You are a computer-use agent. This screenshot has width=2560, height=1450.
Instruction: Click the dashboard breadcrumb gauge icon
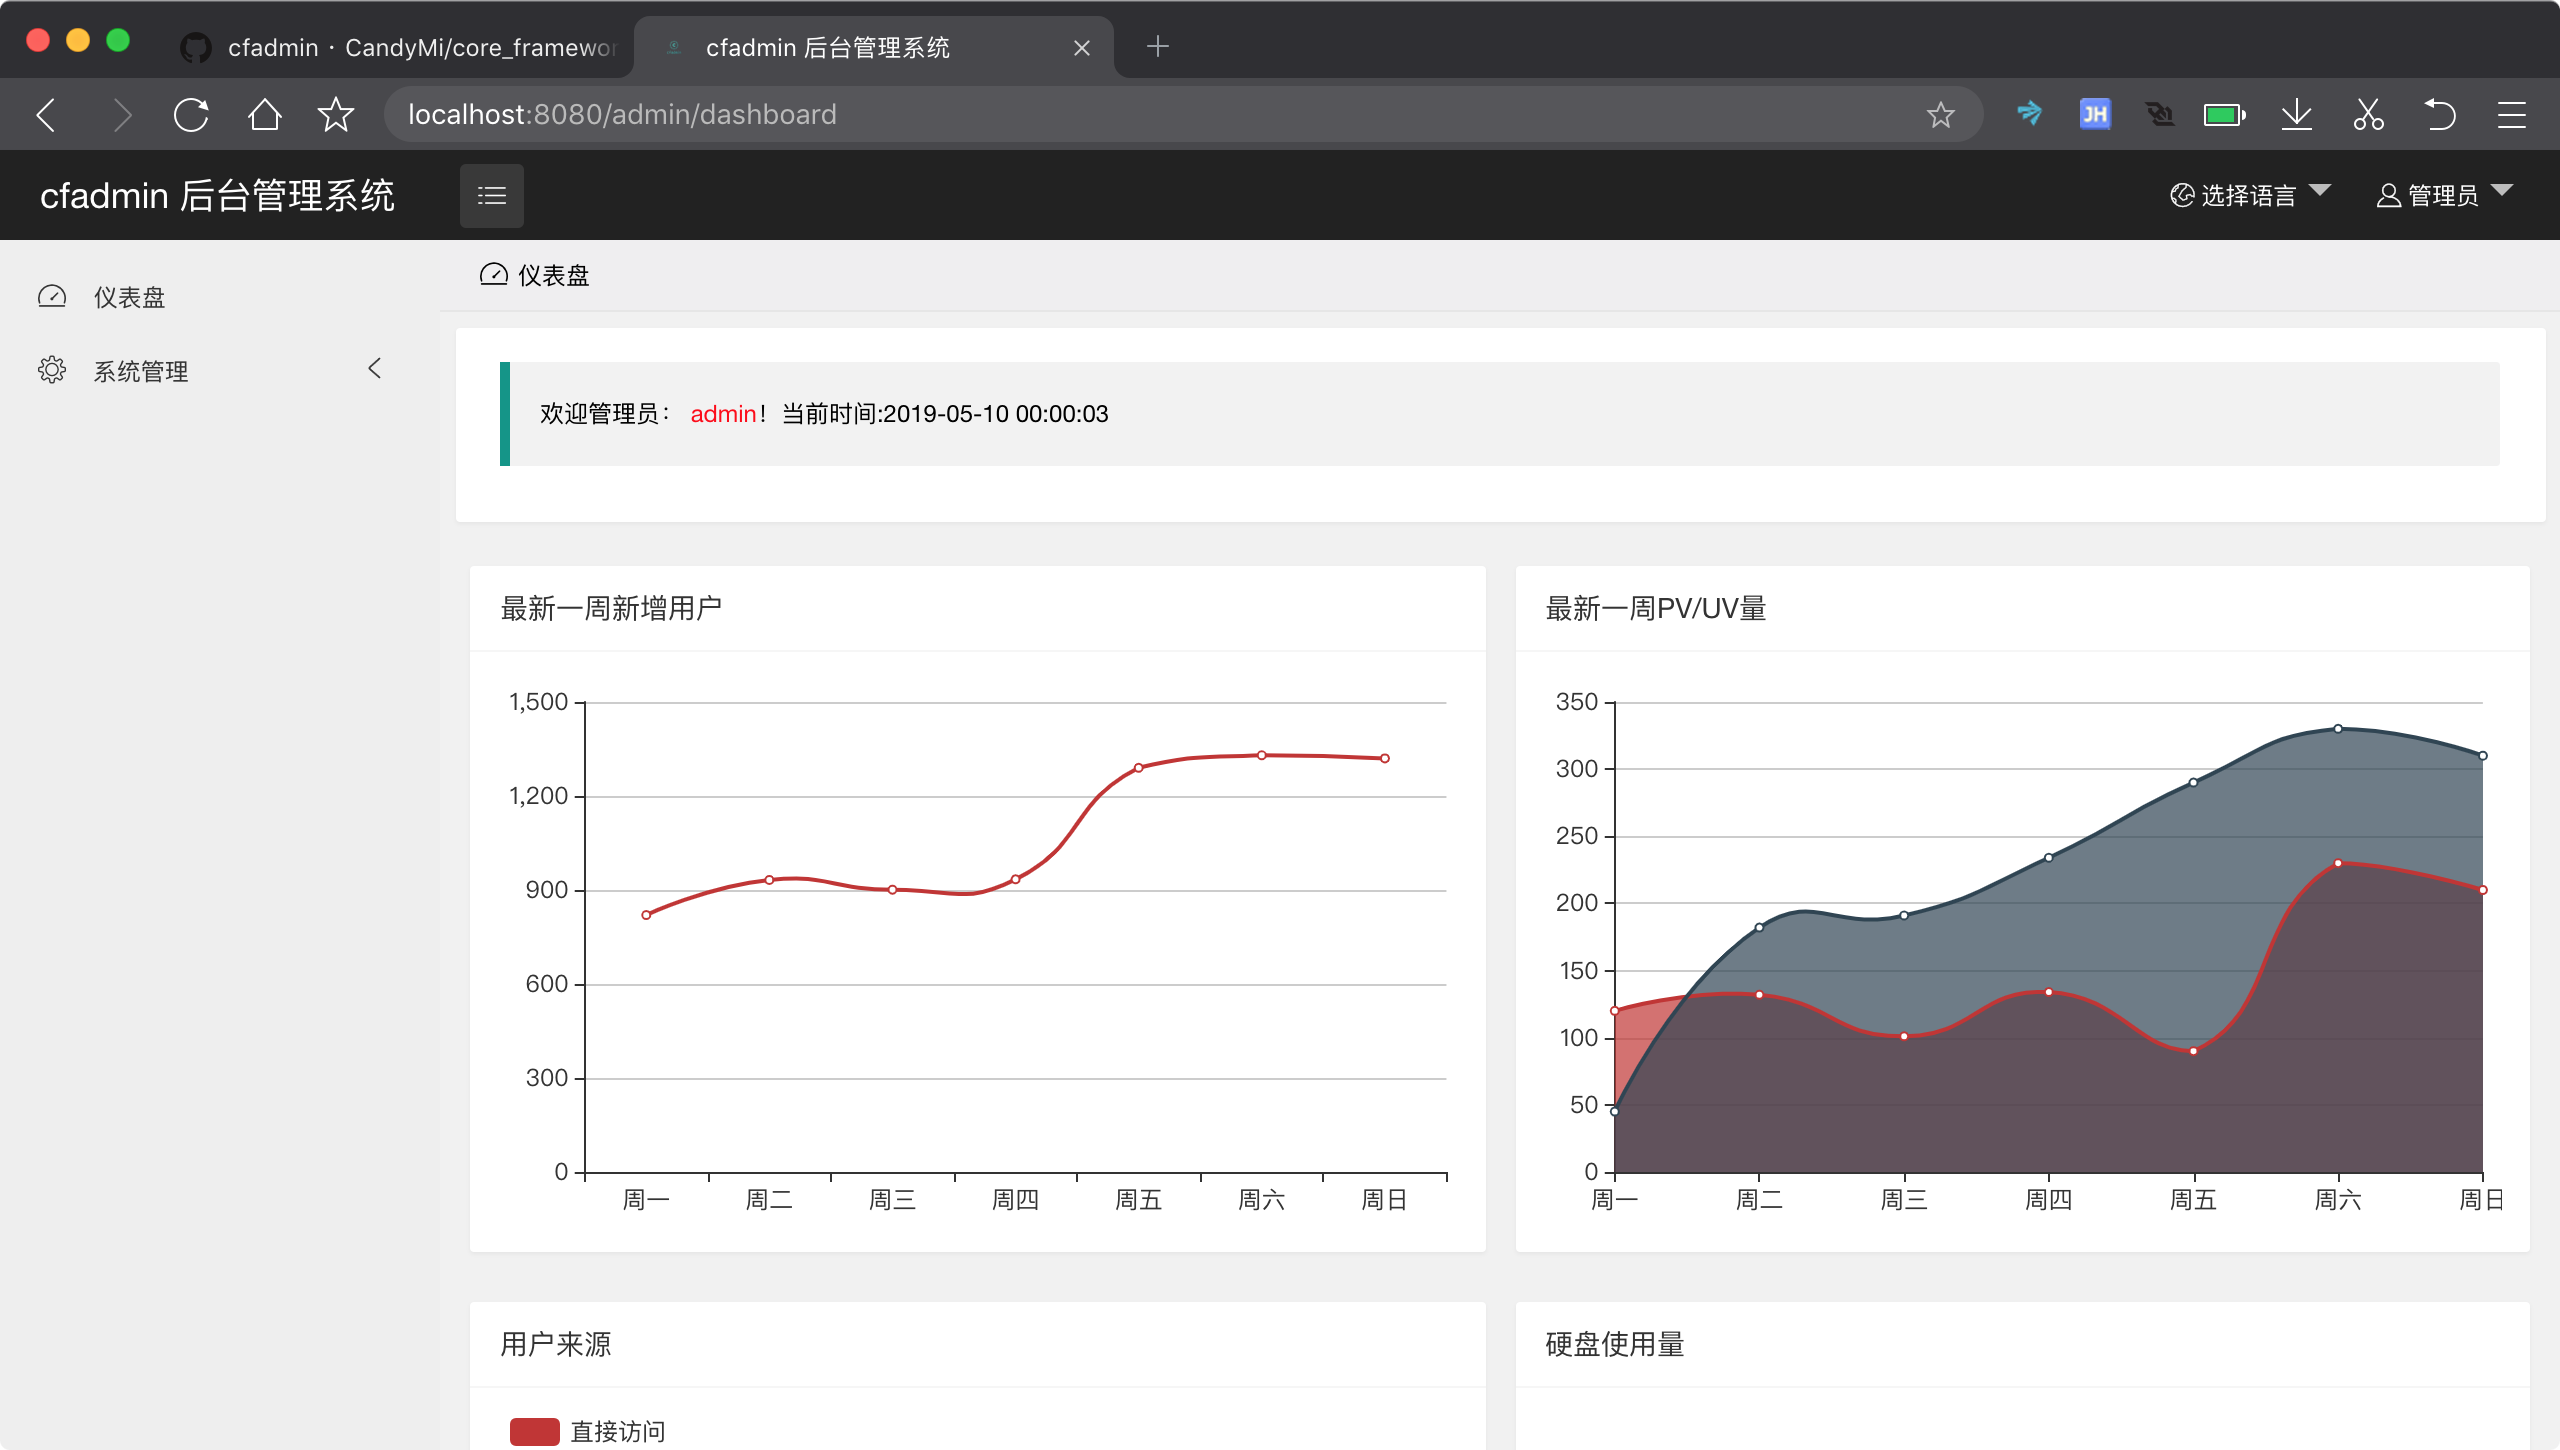click(x=493, y=273)
